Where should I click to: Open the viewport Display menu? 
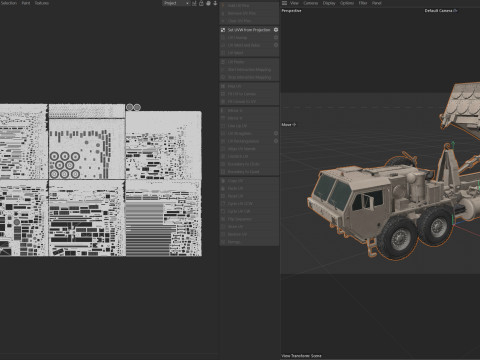[329, 3]
